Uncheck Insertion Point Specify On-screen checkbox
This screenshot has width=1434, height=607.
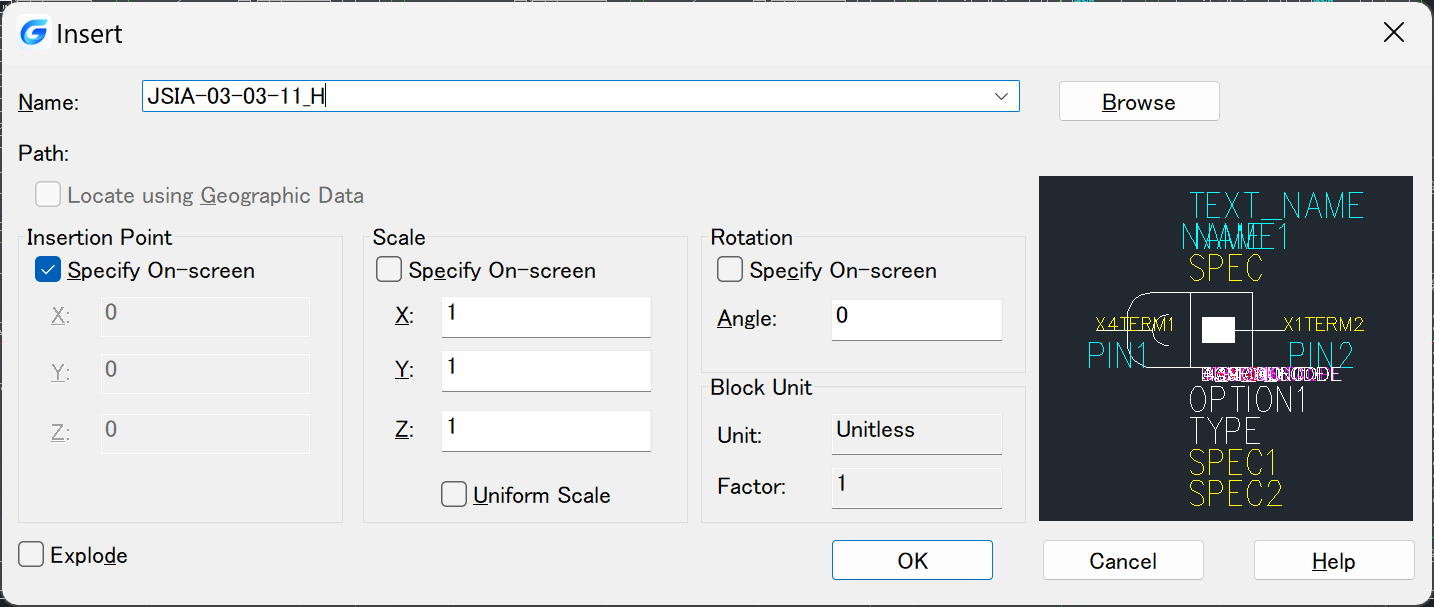[48, 270]
